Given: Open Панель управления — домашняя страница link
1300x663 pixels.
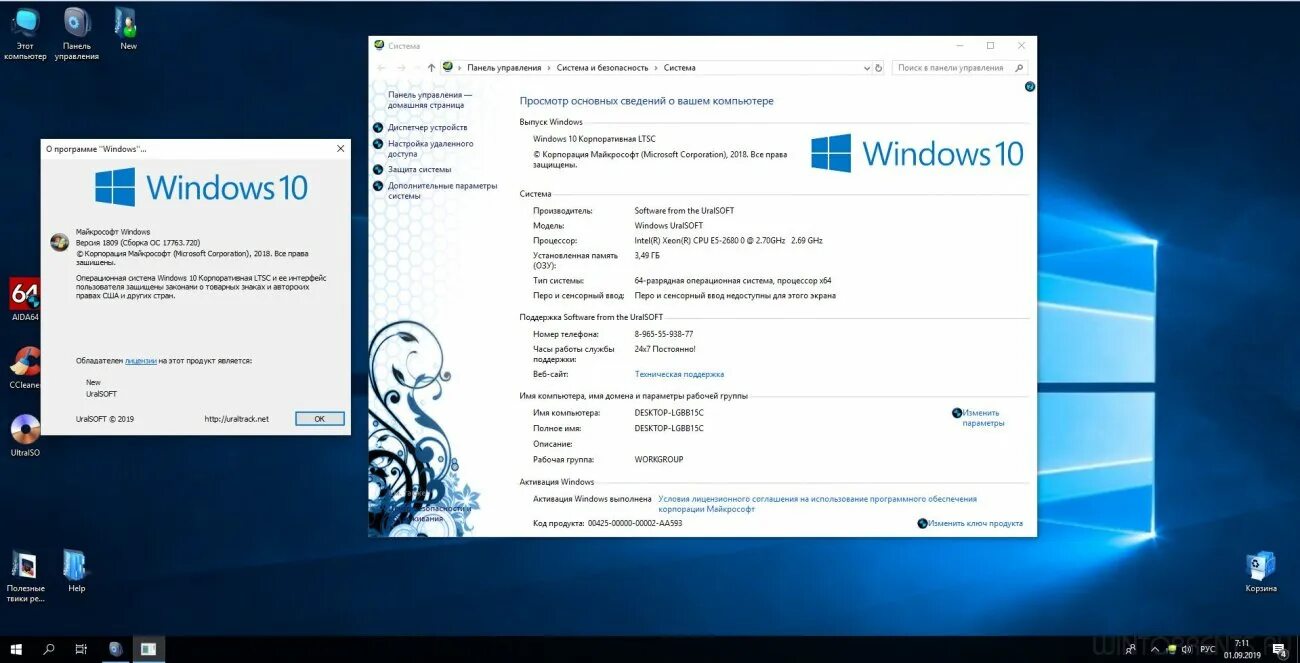Looking at the screenshot, I should [x=430, y=99].
